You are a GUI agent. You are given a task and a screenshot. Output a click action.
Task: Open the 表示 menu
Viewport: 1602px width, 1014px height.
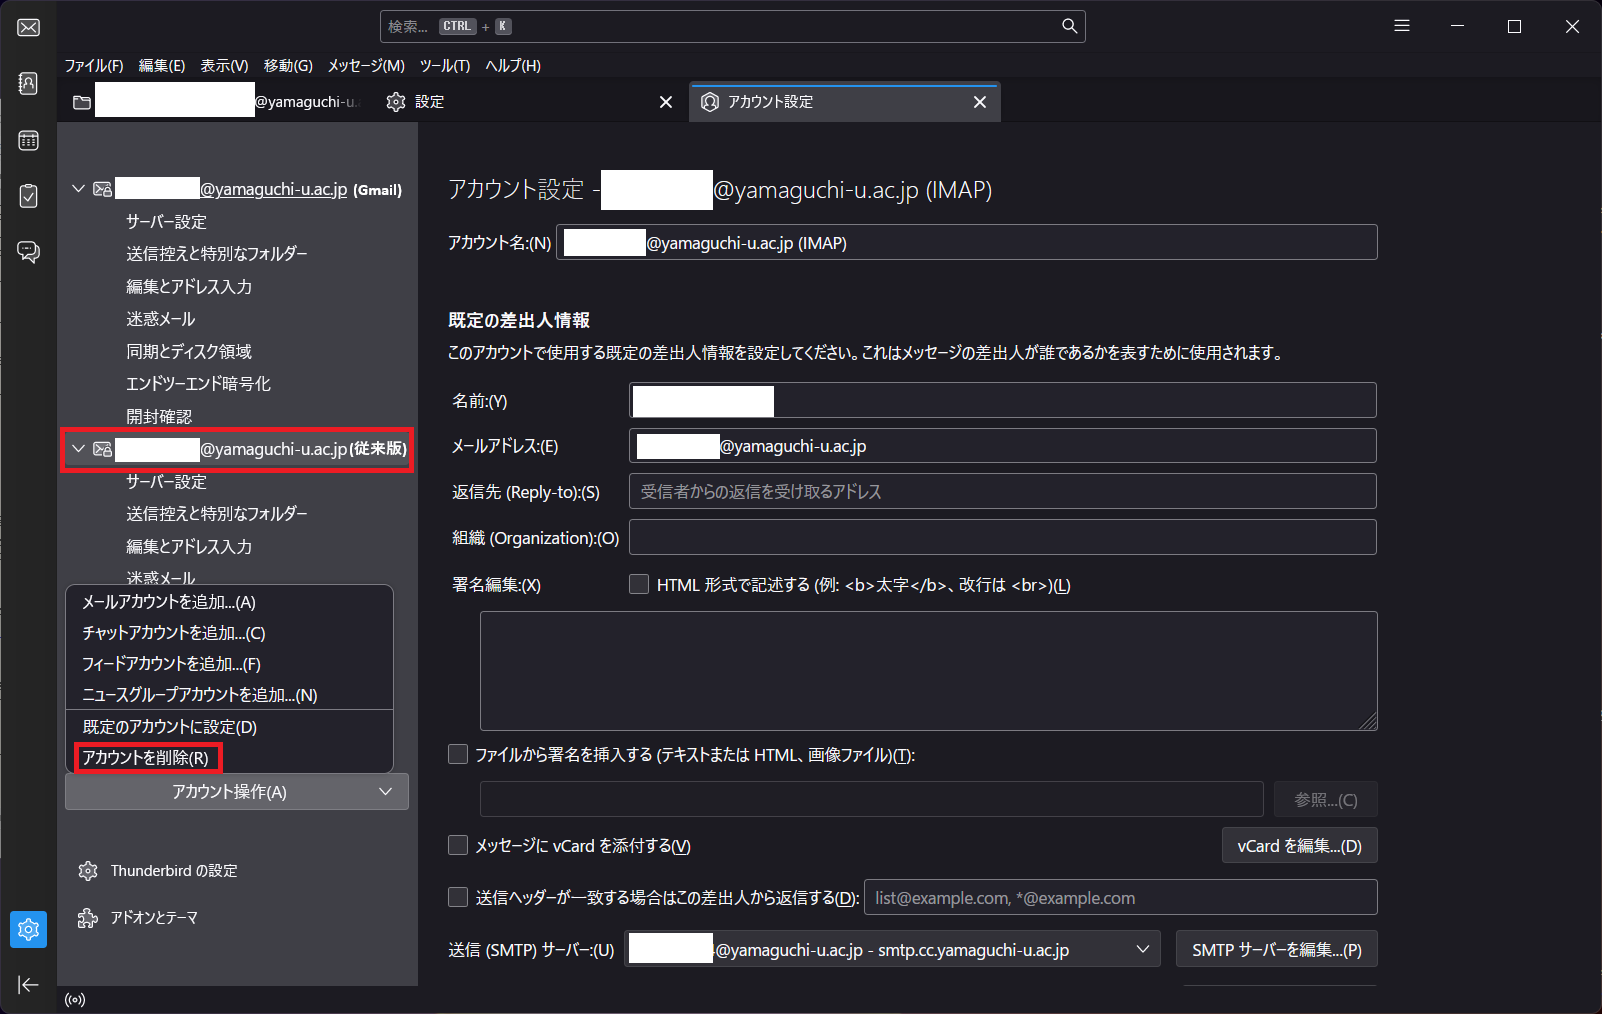(x=224, y=66)
